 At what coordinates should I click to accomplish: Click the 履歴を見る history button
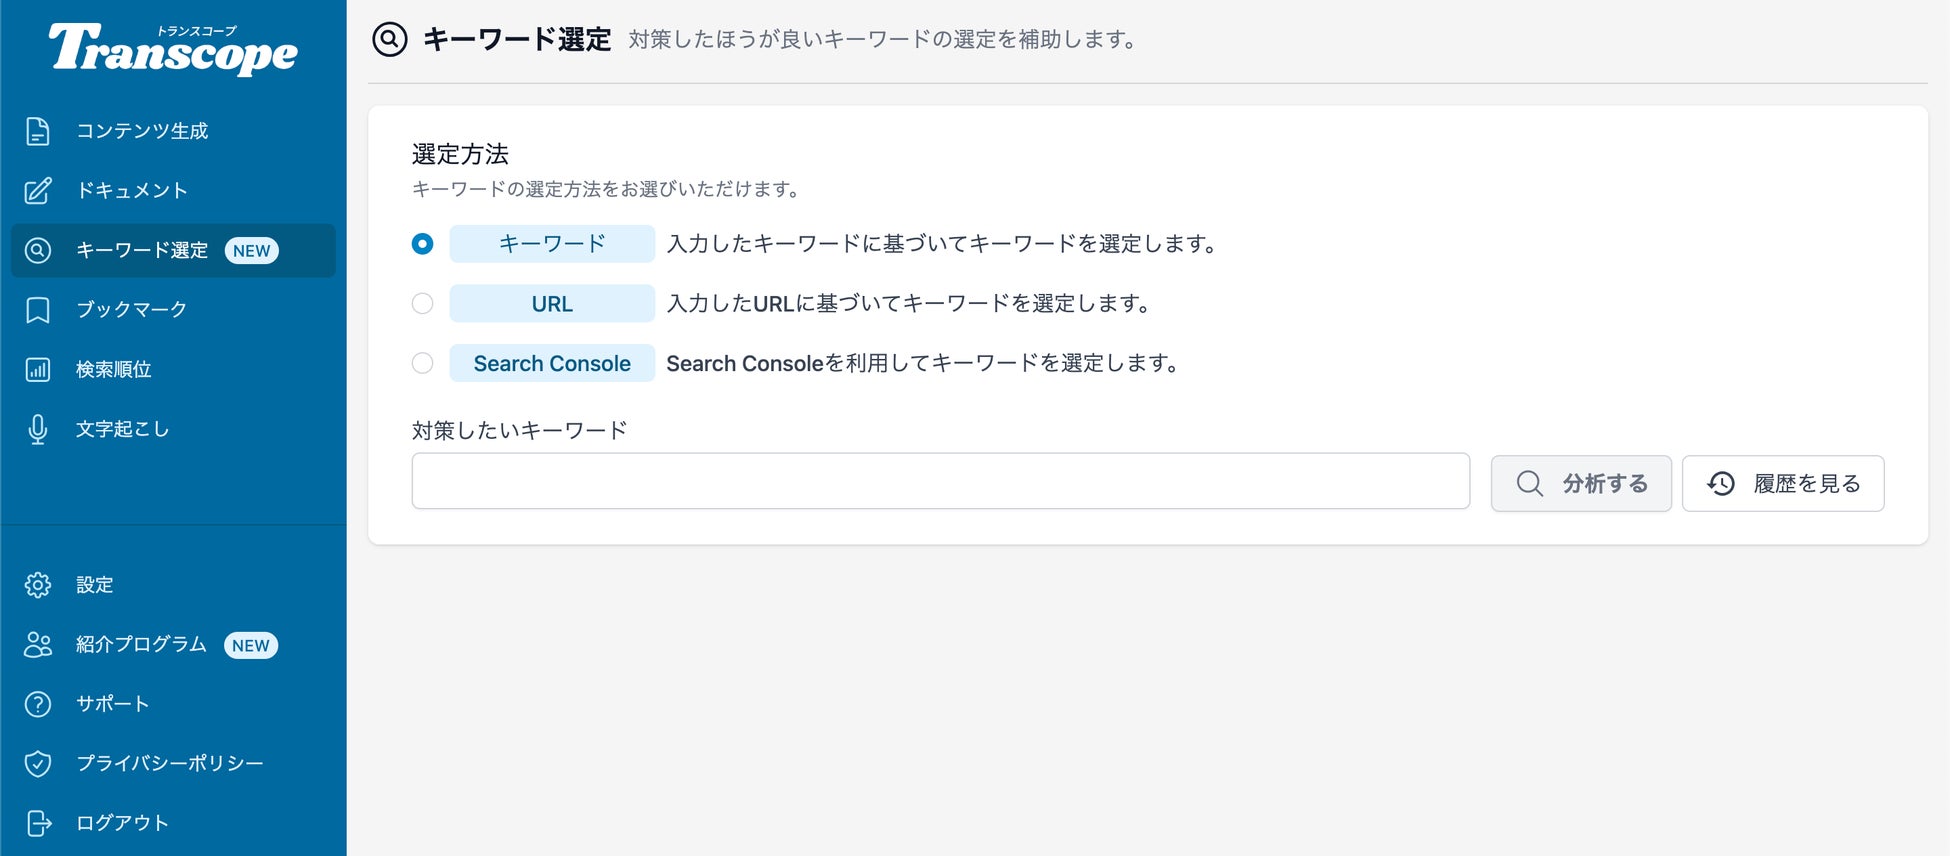[x=1783, y=484]
